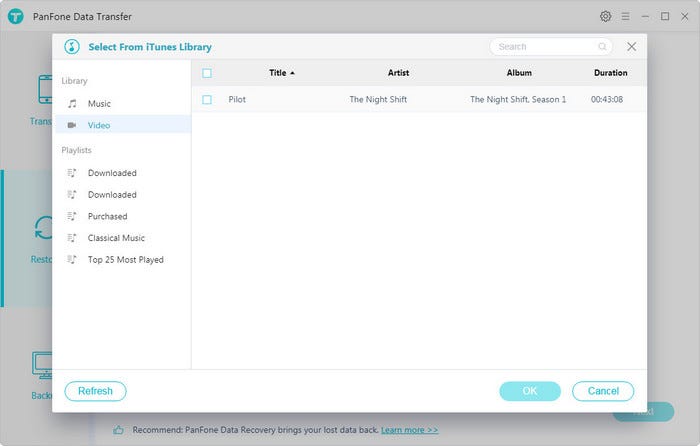This screenshot has height=446, width=700.
Task: Click playlist icon beside Purchased
Action: coord(71,216)
